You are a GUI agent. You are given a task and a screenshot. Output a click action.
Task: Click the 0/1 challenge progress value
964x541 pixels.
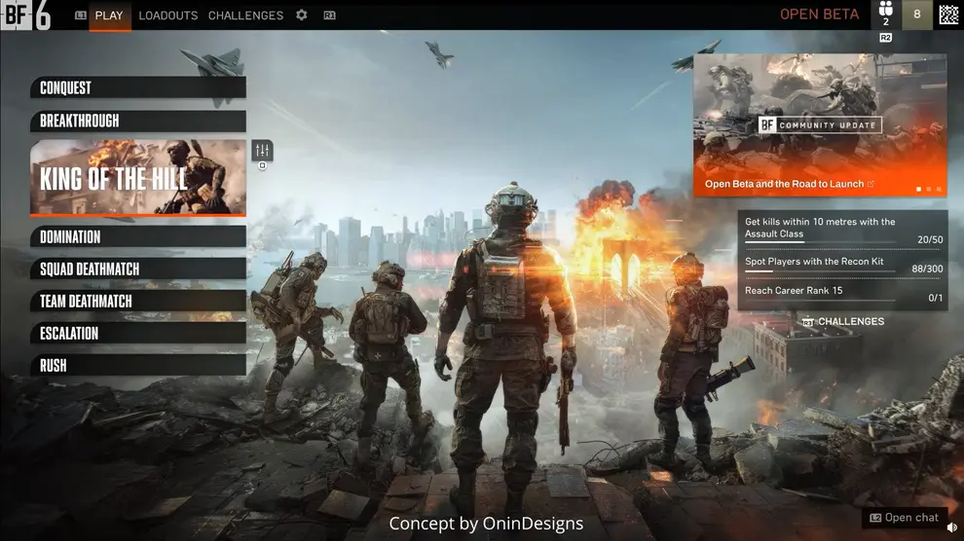pos(935,298)
